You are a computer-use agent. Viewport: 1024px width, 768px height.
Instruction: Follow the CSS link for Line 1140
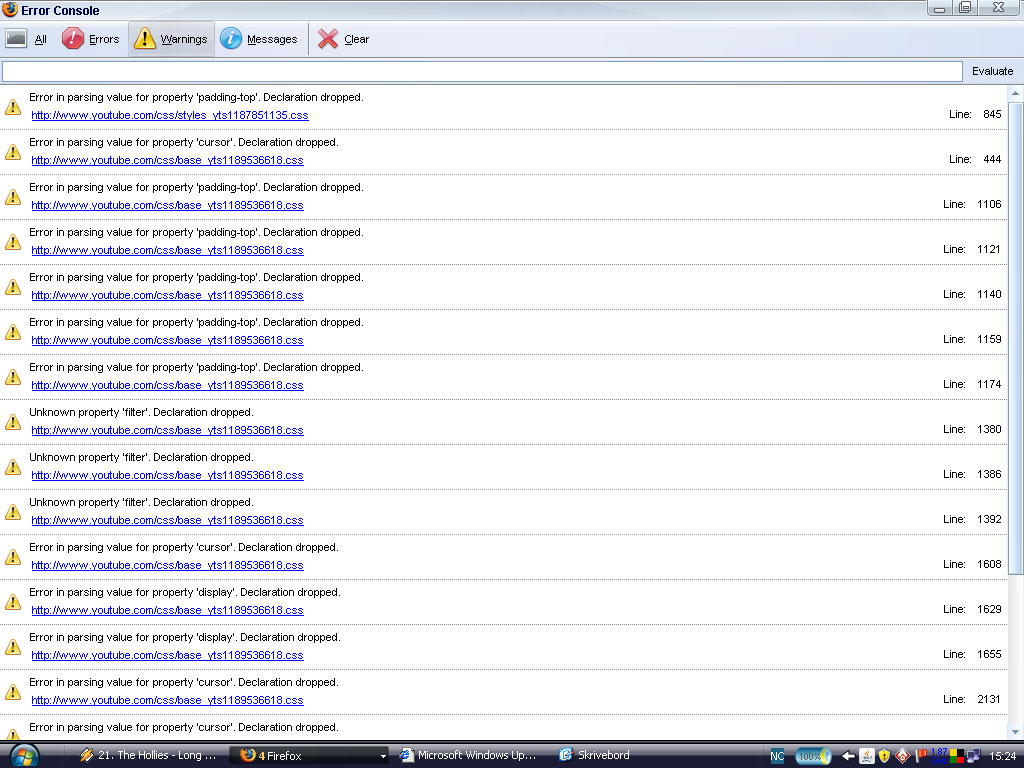point(167,295)
